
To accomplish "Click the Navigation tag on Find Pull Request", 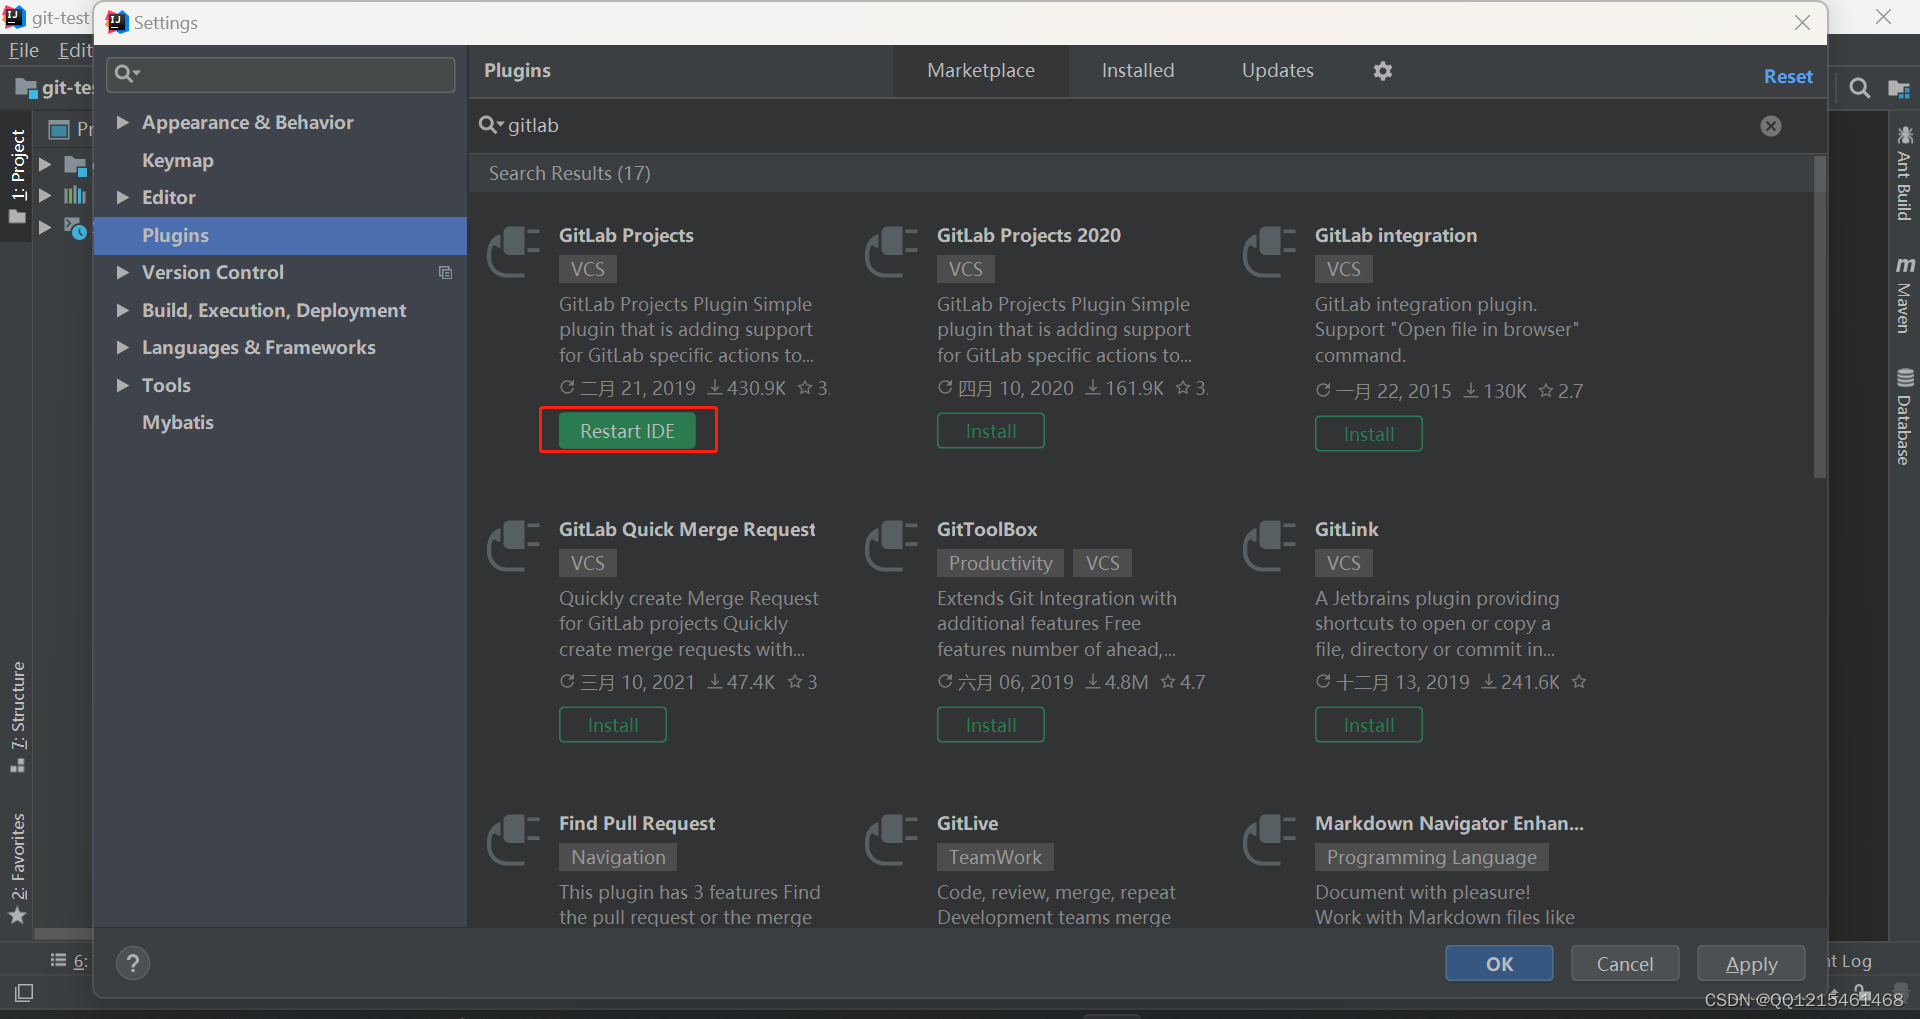I will [618, 857].
